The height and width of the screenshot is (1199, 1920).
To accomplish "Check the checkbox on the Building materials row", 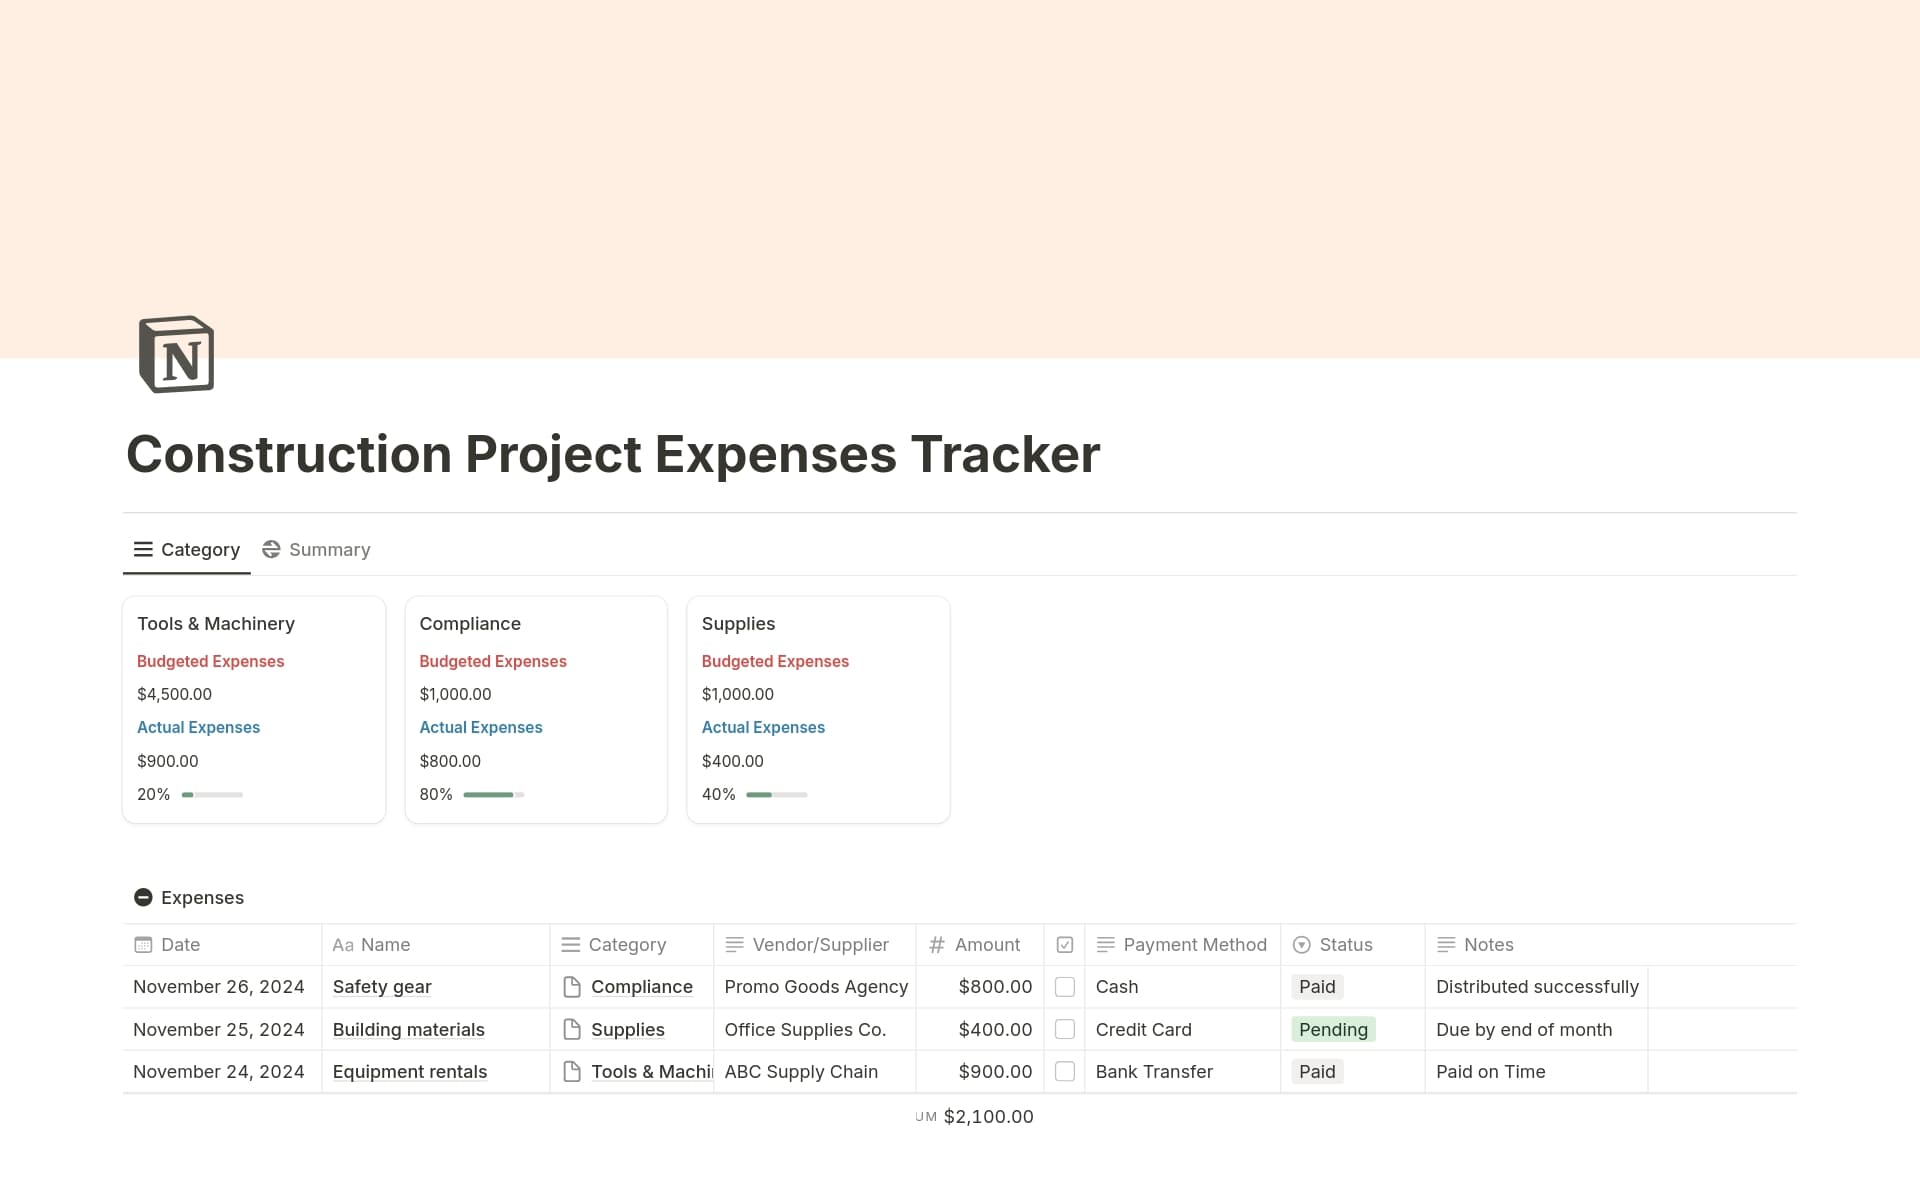I will click(1065, 1029).
